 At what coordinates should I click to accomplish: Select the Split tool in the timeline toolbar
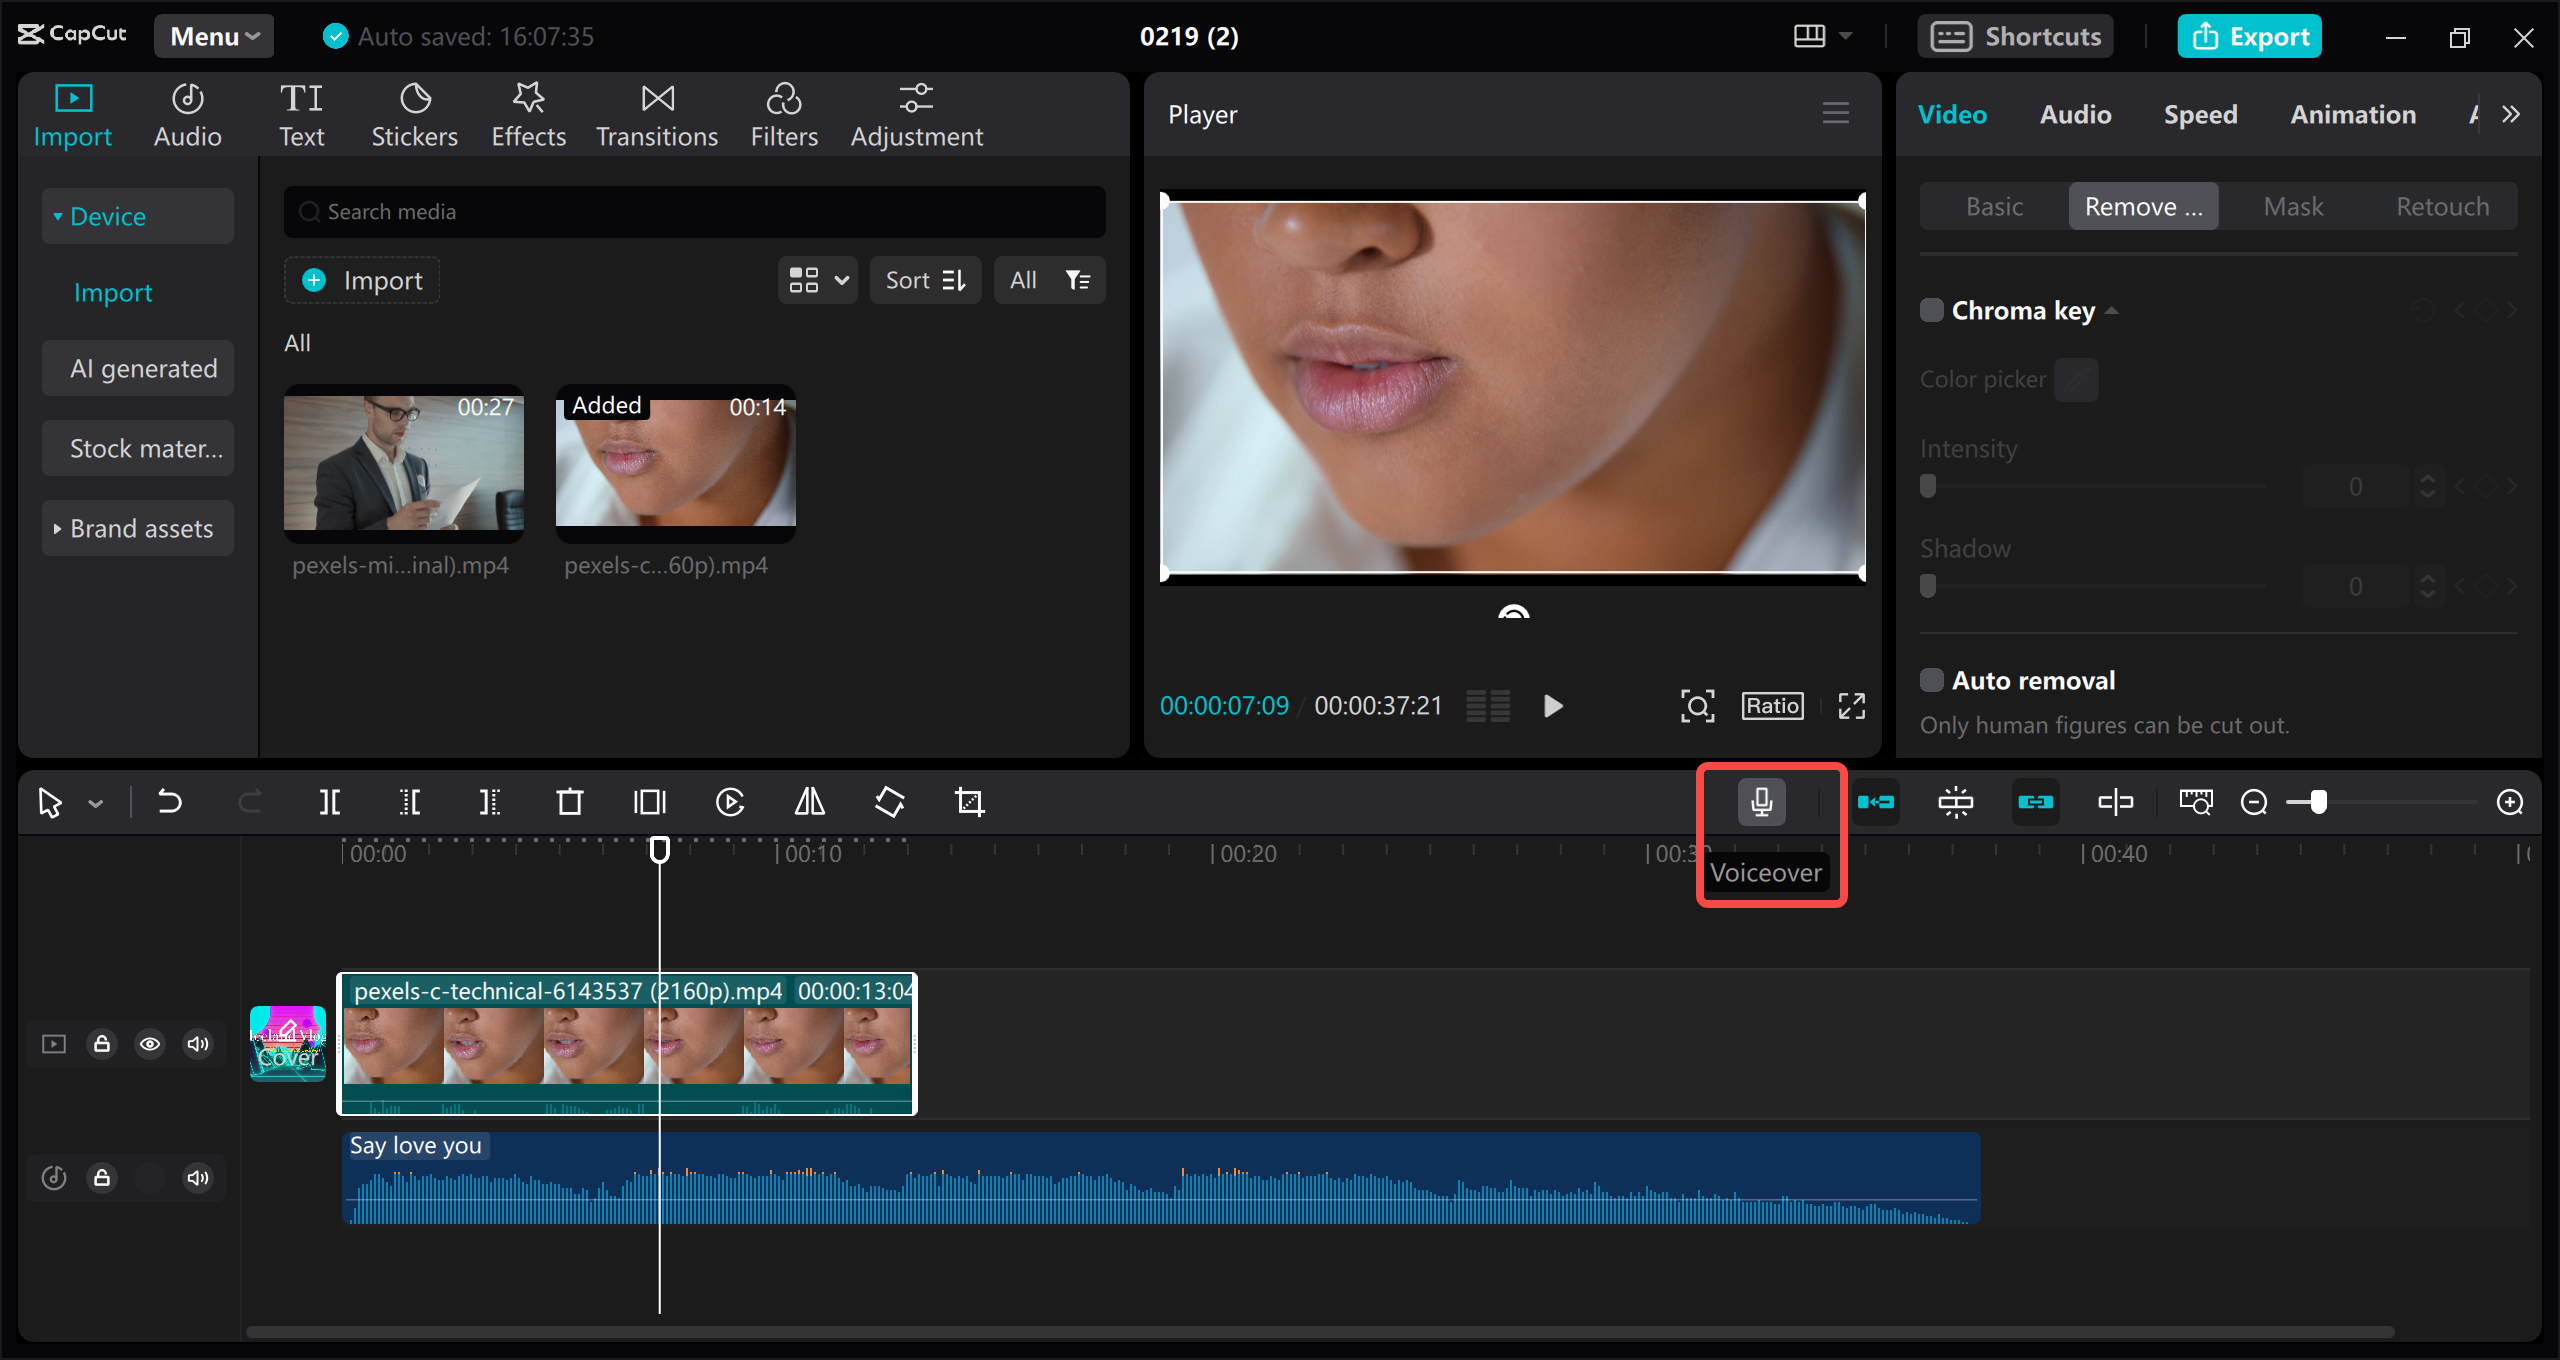tap(330, 801)
